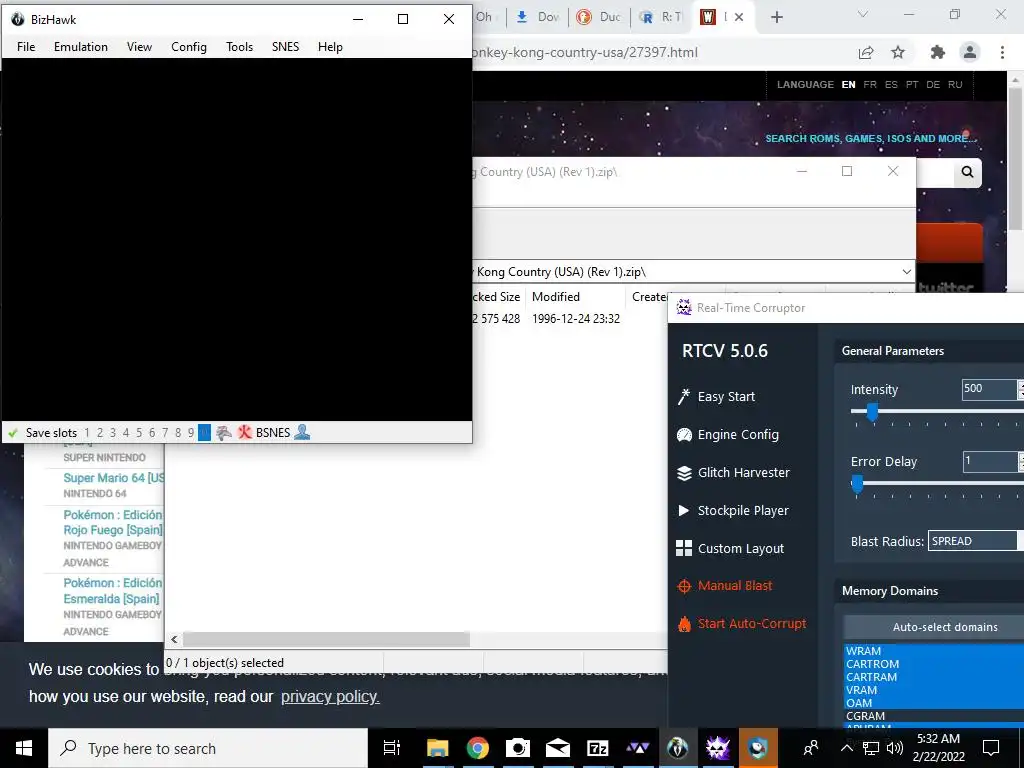Image resolution: width=1024 pixels, height=768 pixels.
Task: Open the Super Mario 64 ROM link
Action: pos(114,478)
